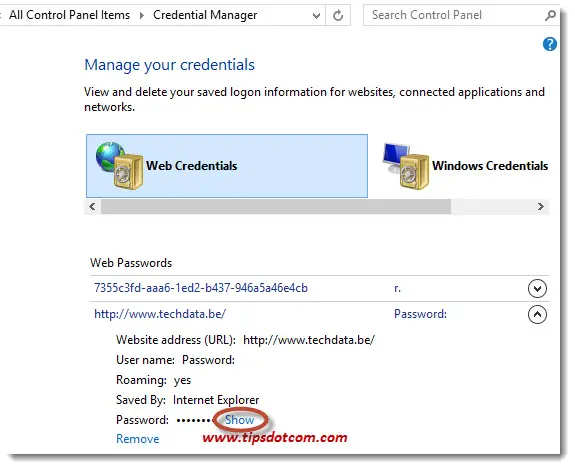Refresh the Credential Manager address bar

click(x=338, y=15)
